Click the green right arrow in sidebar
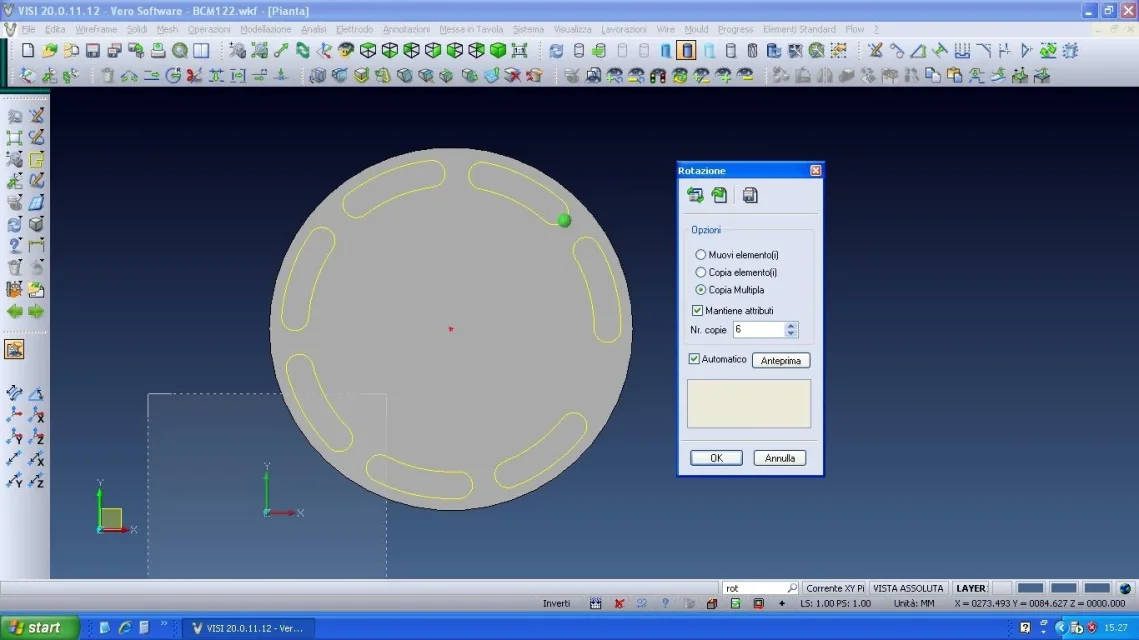Screen dimensions: 1139x640 [x=36, y=312]
